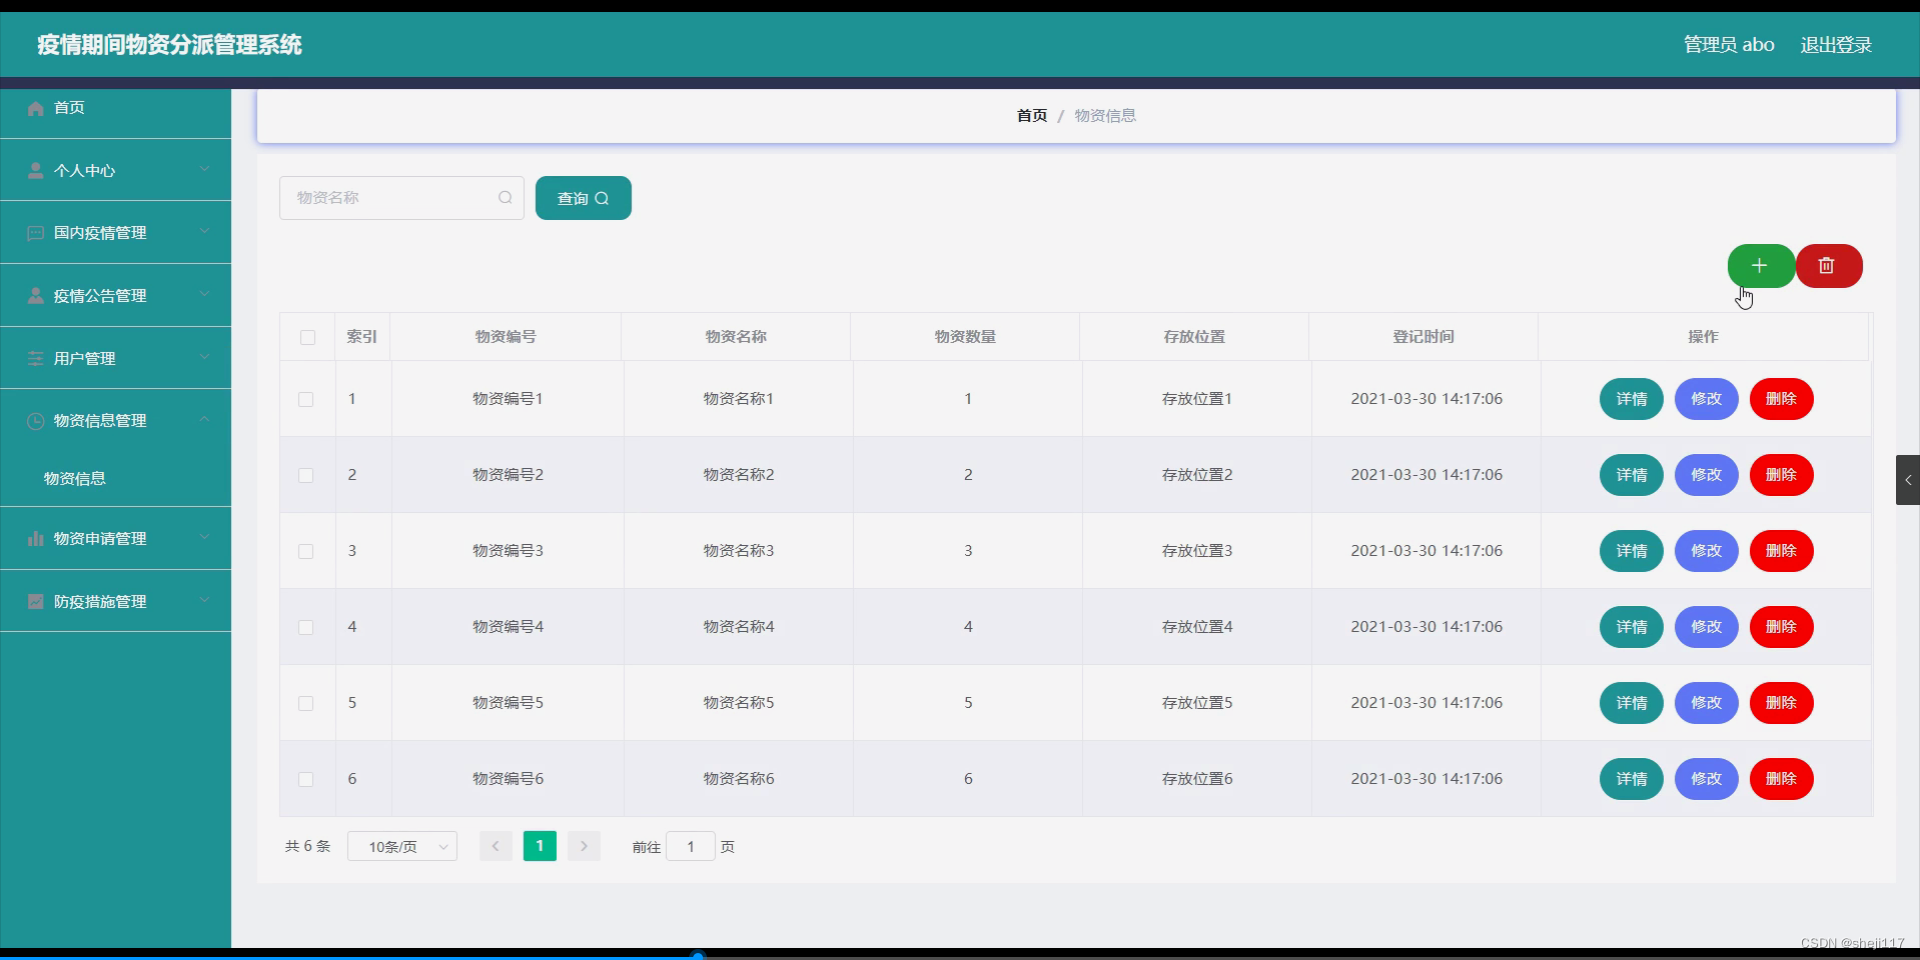
Task: Go to next page arrow
Action: tap(584, 846)
